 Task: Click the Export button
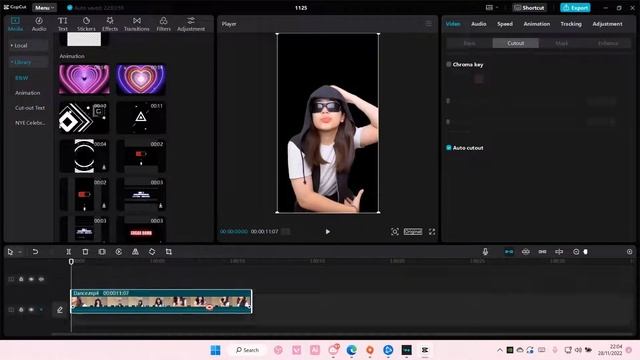[575, 8]
